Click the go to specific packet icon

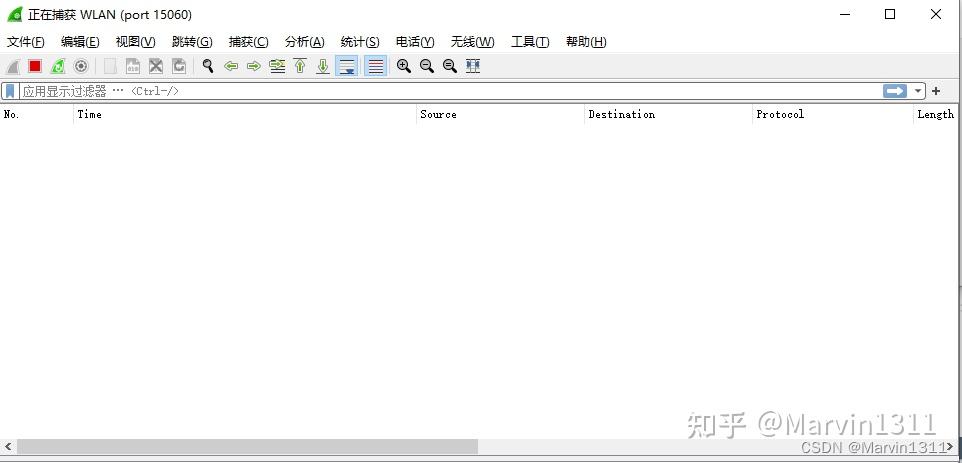click(277, 66)
